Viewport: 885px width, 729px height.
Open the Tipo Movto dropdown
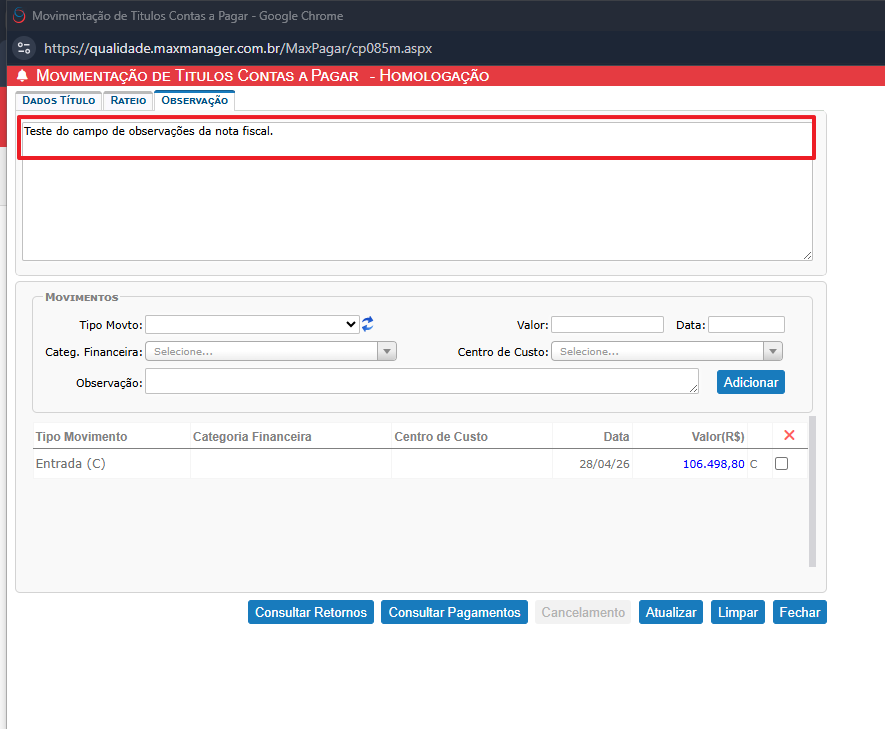[x=252, y=324]
